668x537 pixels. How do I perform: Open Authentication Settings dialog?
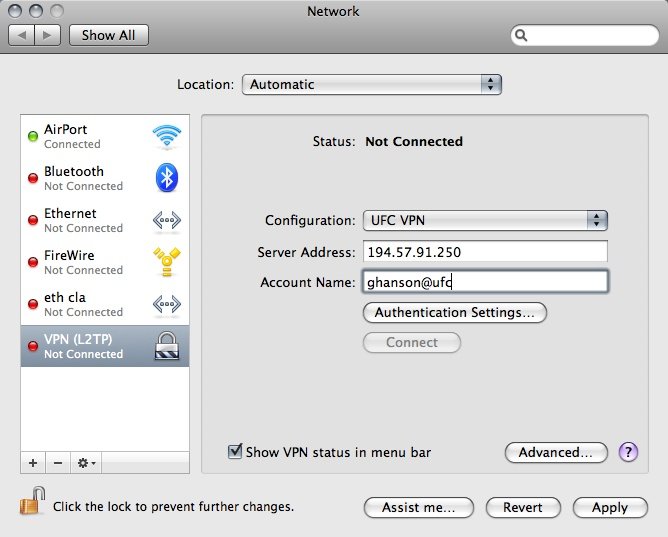(454, 312)
